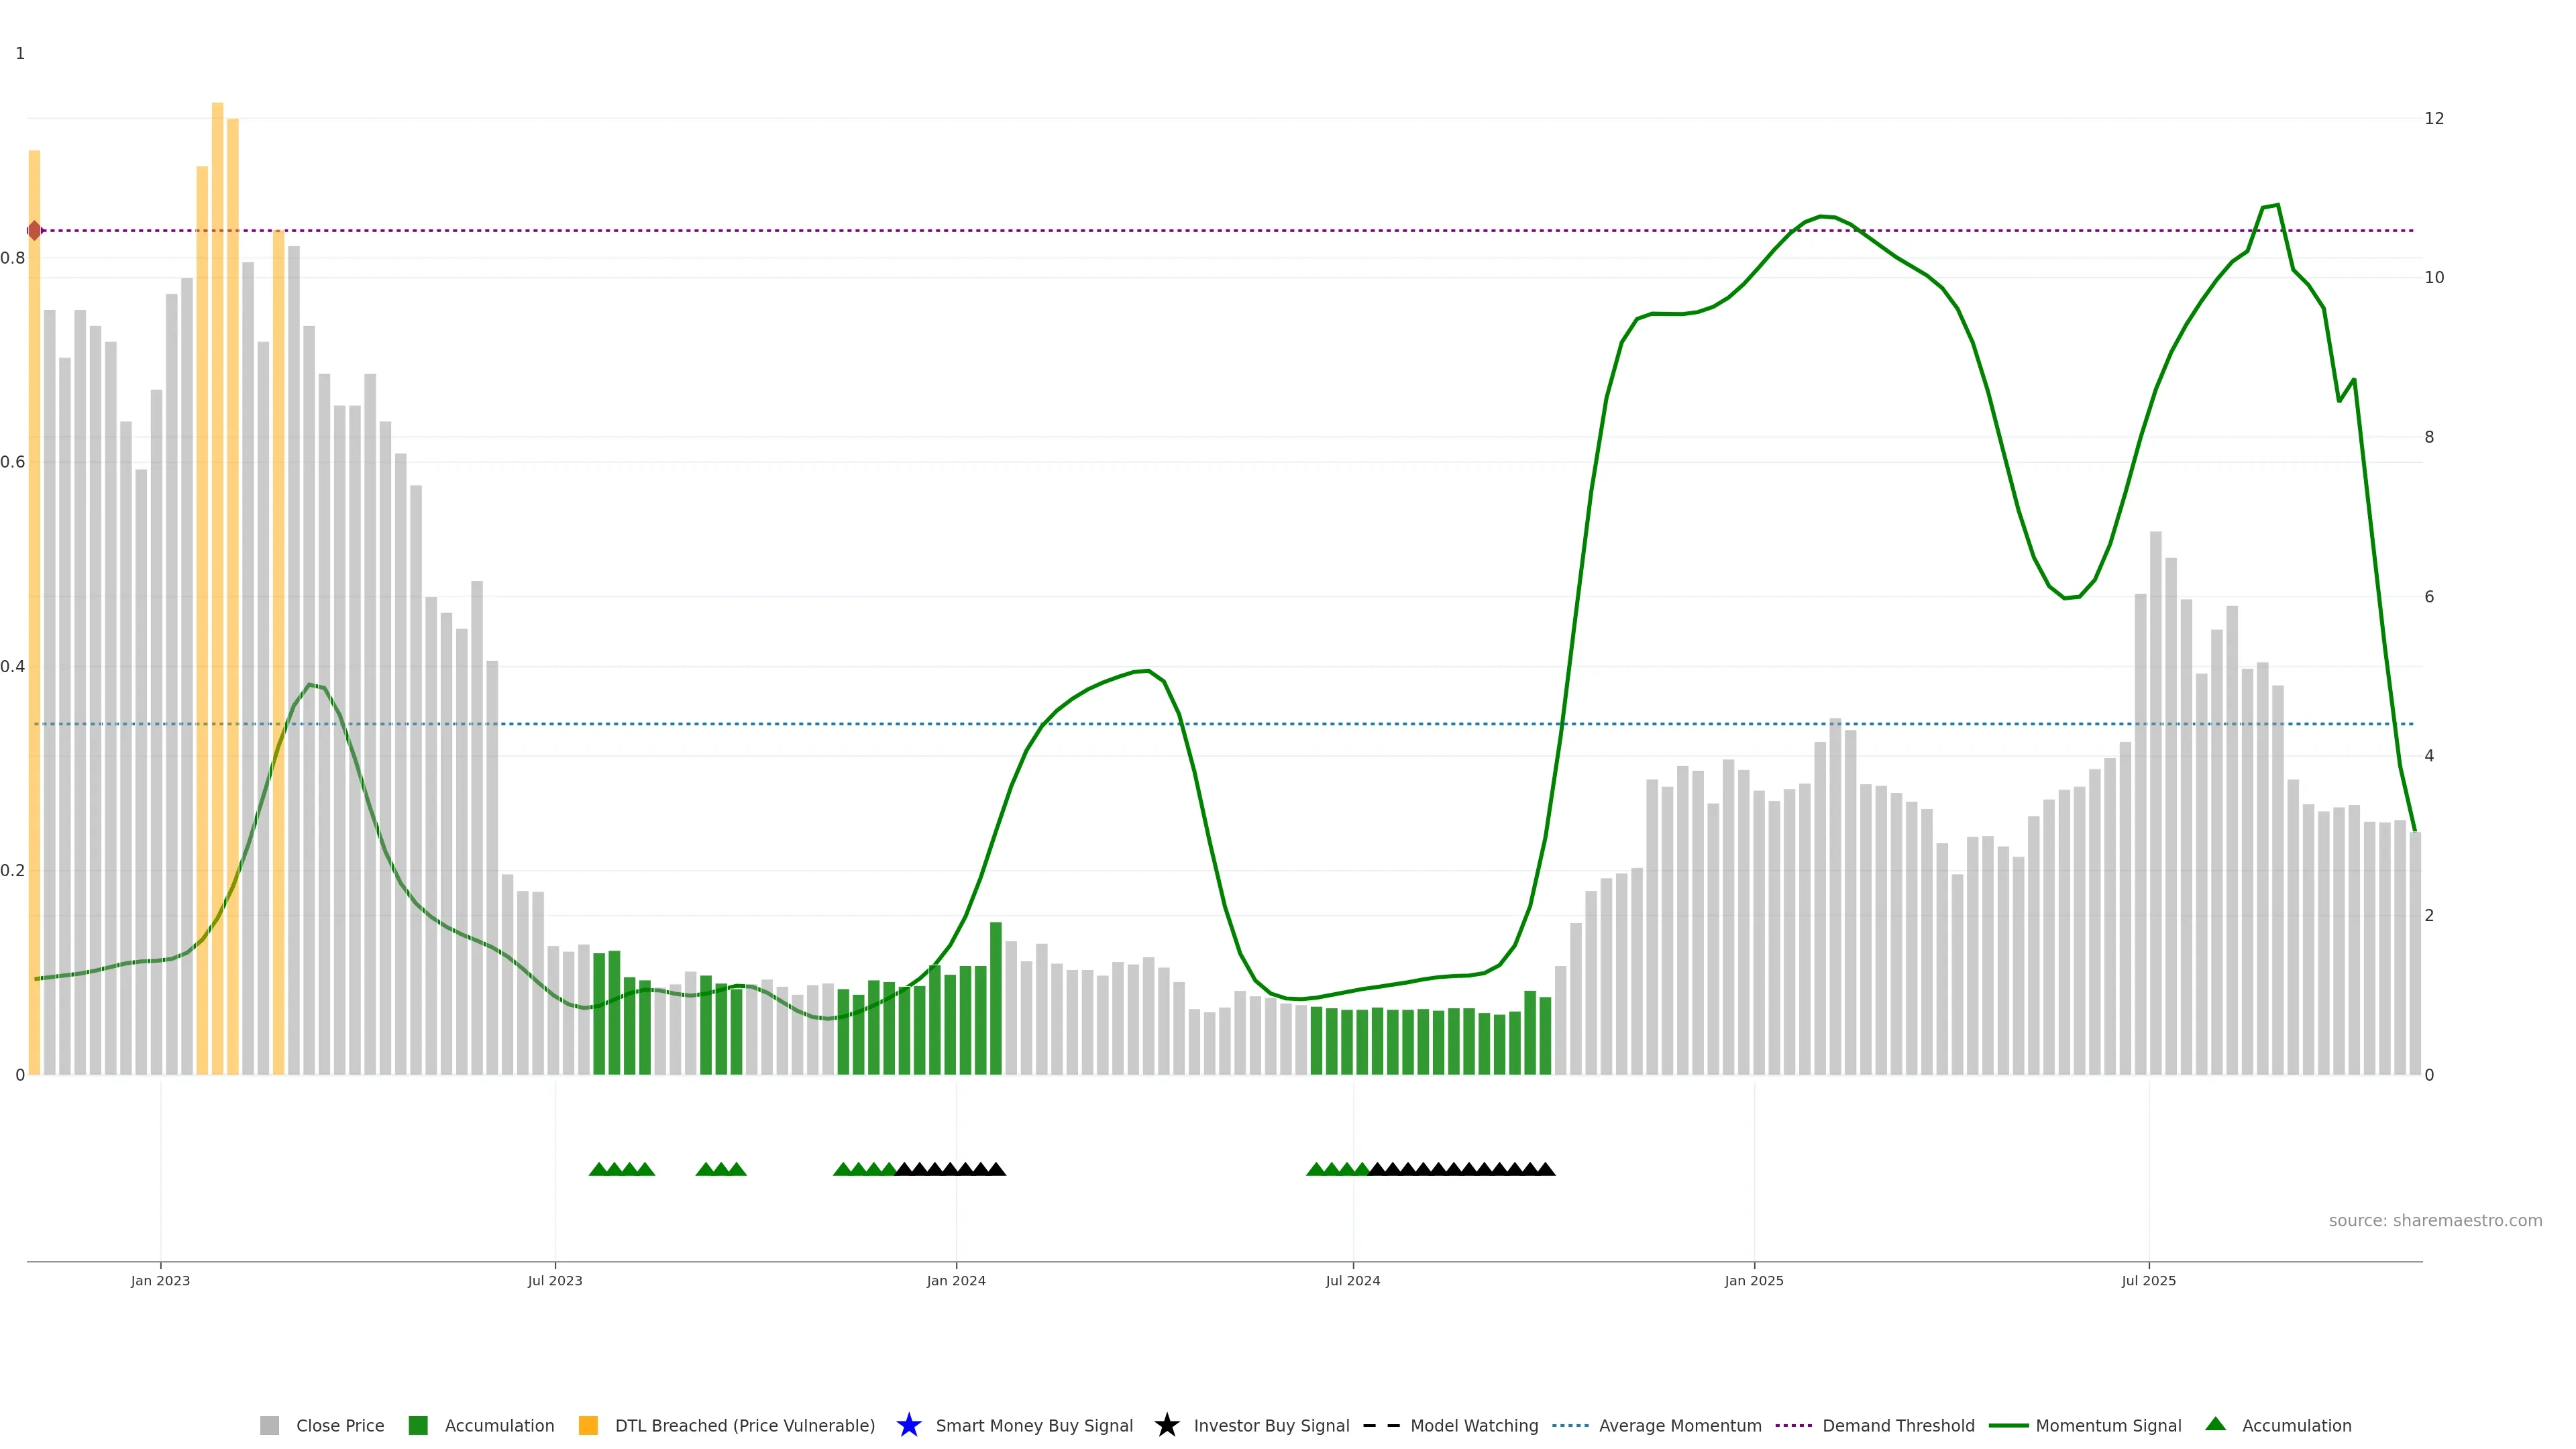Click the orange DTL Breached swatch

588,1425
